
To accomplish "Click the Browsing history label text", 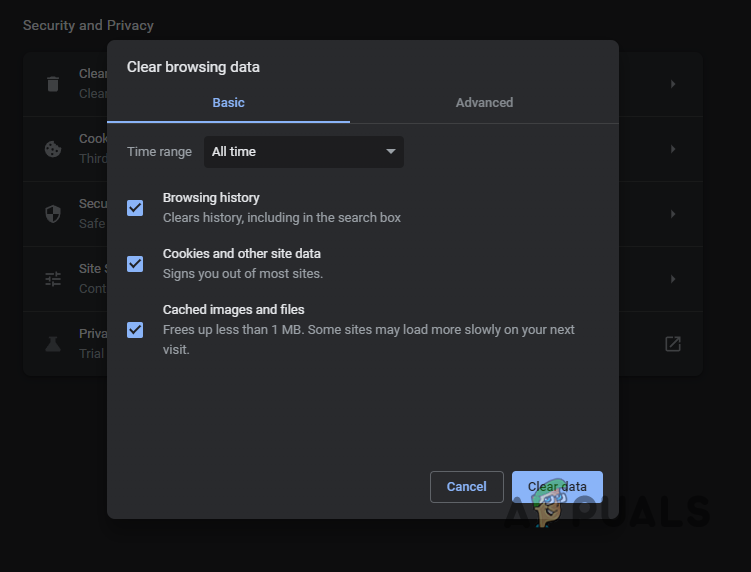I will pyautogui.click(x=211, y=198).
